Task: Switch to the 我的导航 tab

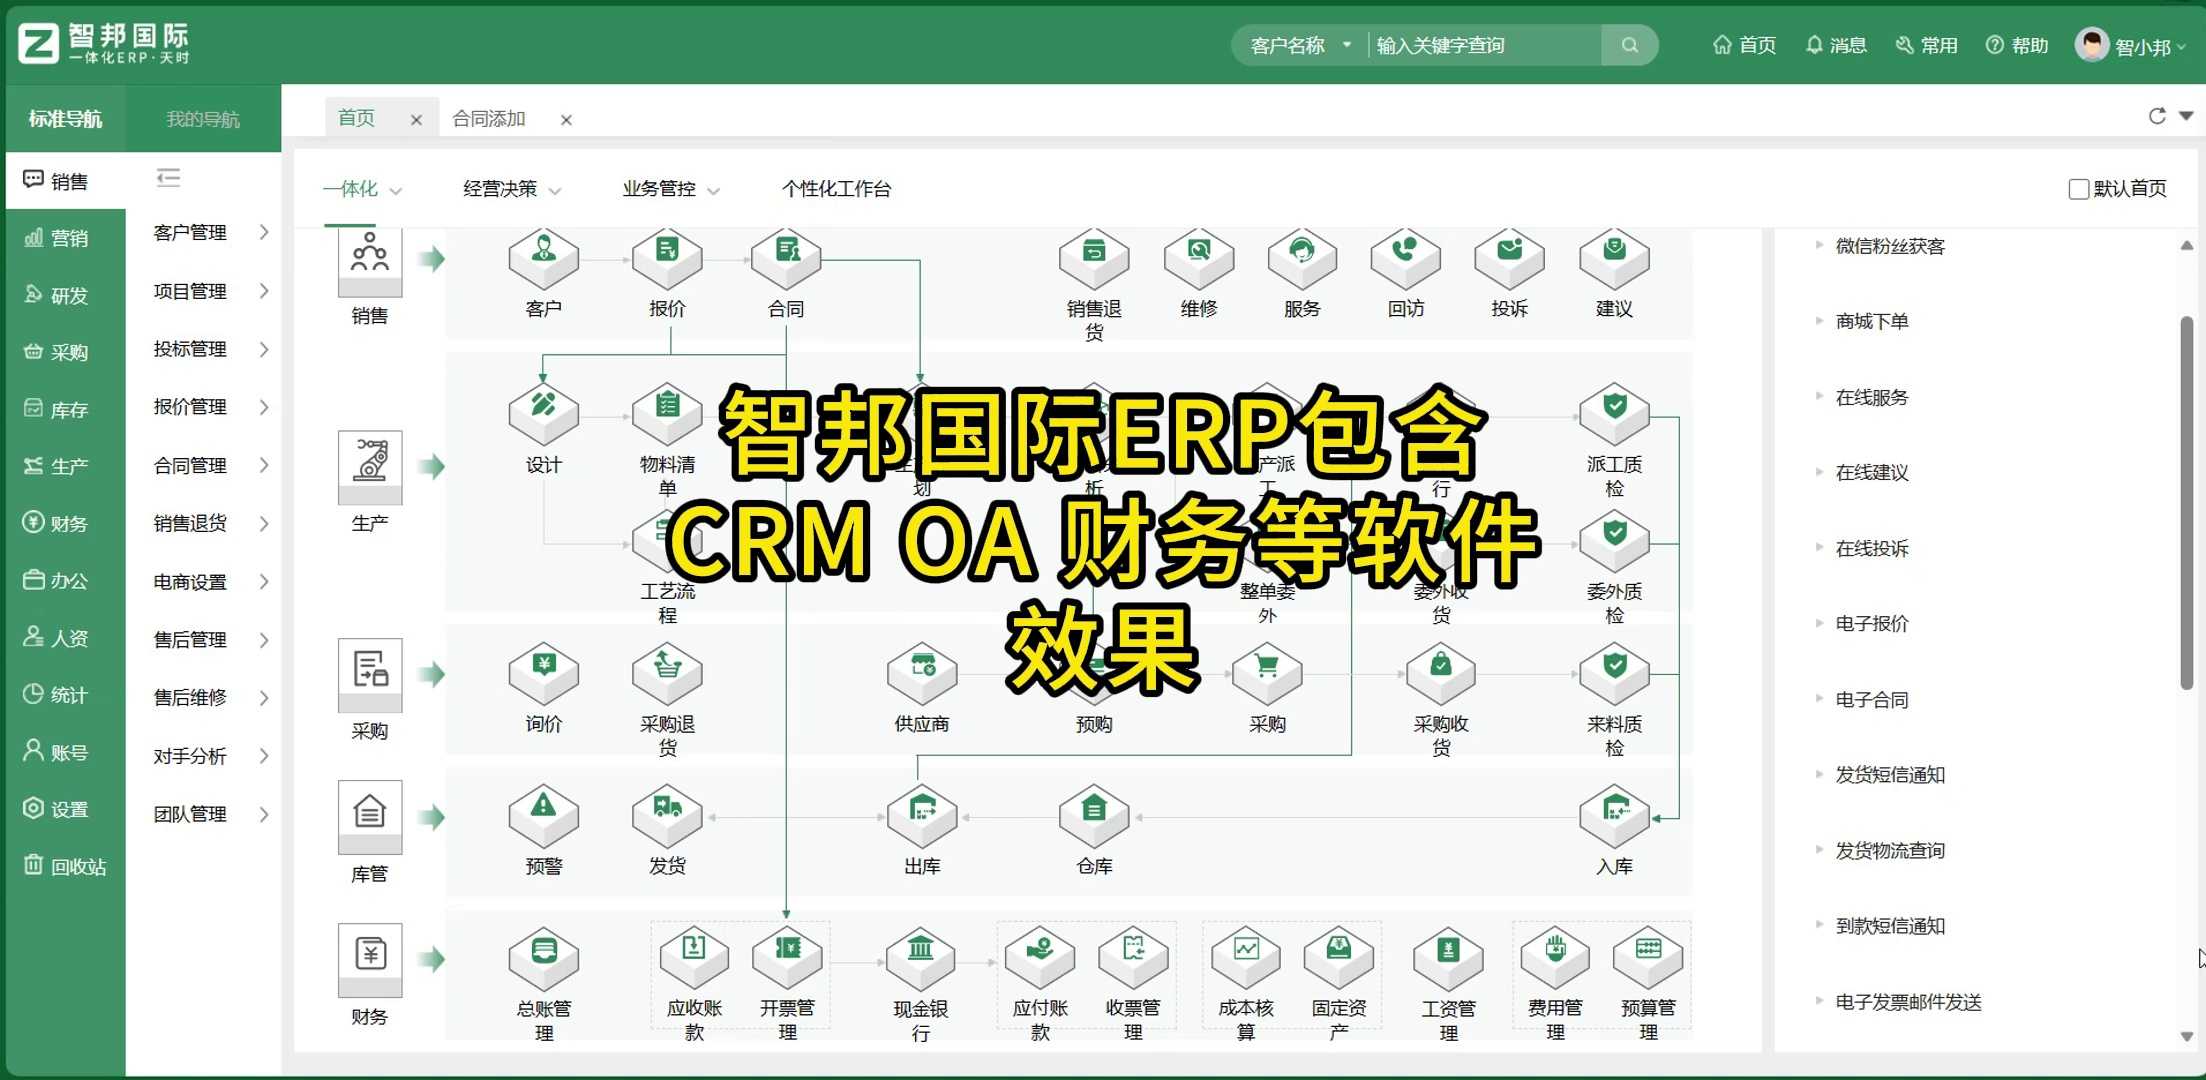Action: click(x=203, y=119)
